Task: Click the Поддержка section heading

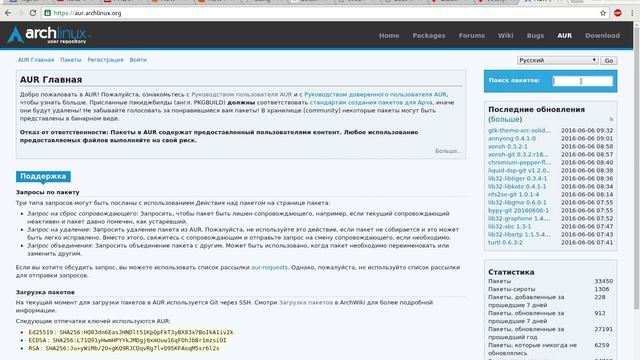Action: (43, 176)
